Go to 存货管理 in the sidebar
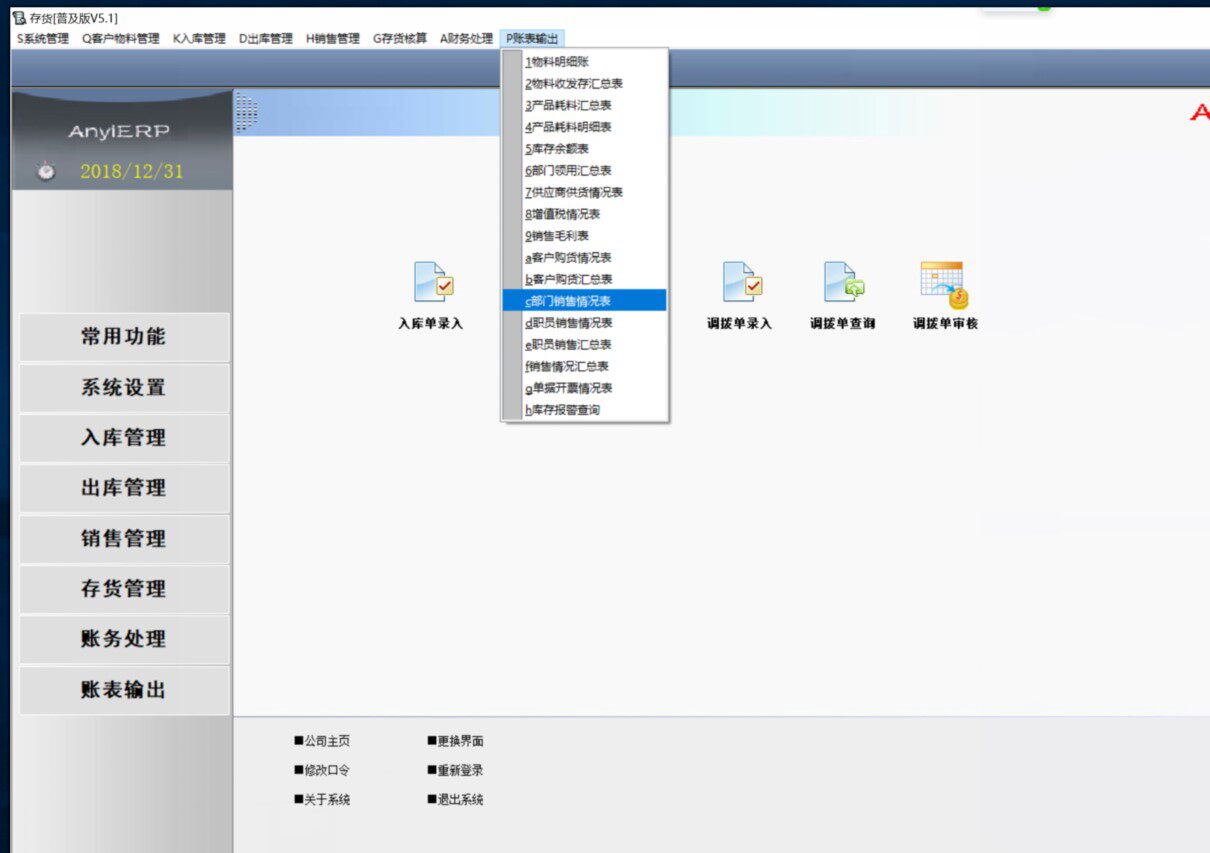1210x853 pixels. point(123,589)
